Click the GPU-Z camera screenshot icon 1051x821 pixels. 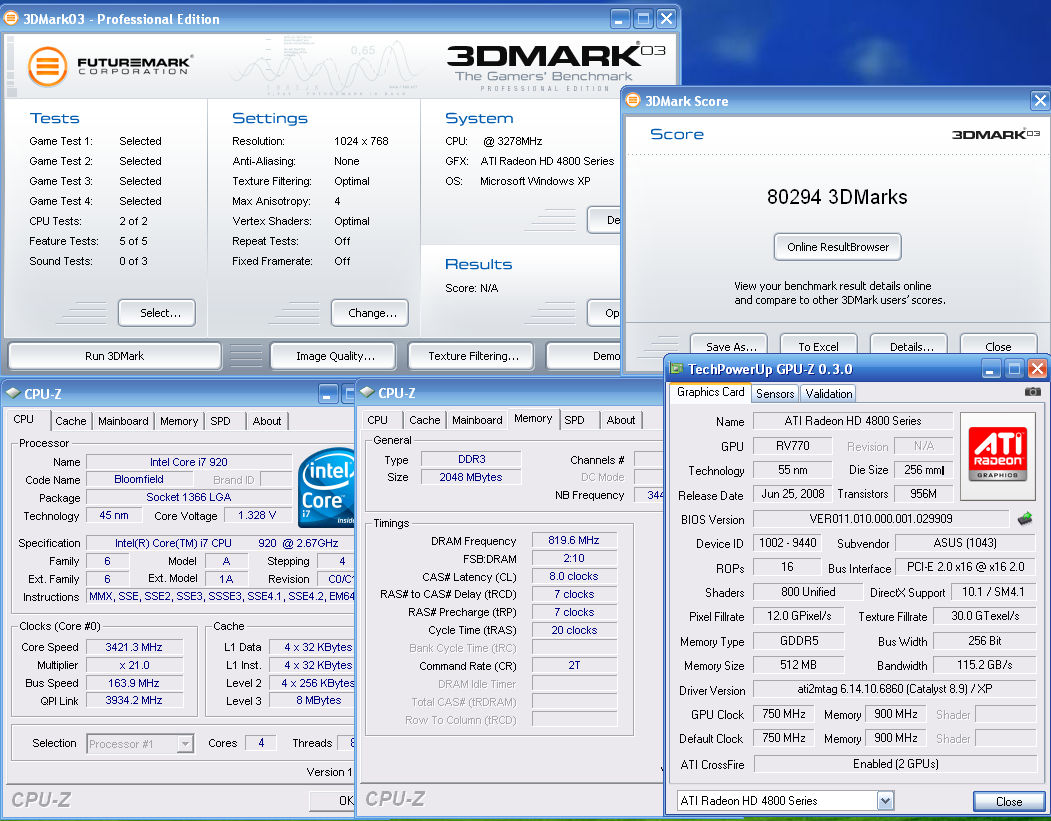pyautogui.click(x=1033, y=391)
